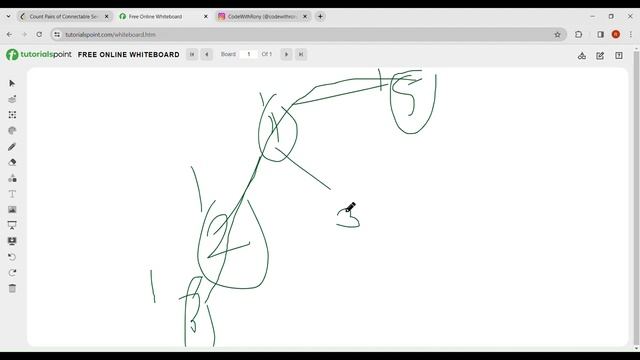The image size is (640, 360).
Task: Go to next board
Action: (x=286, y=54)
